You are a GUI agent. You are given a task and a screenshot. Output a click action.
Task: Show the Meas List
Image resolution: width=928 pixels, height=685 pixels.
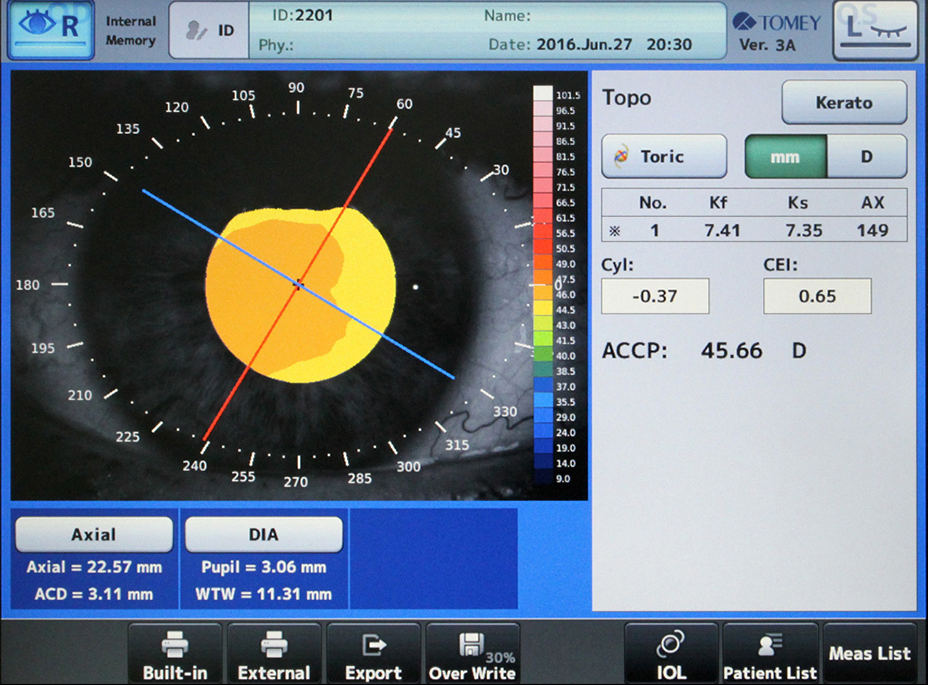tap(869, 654)
